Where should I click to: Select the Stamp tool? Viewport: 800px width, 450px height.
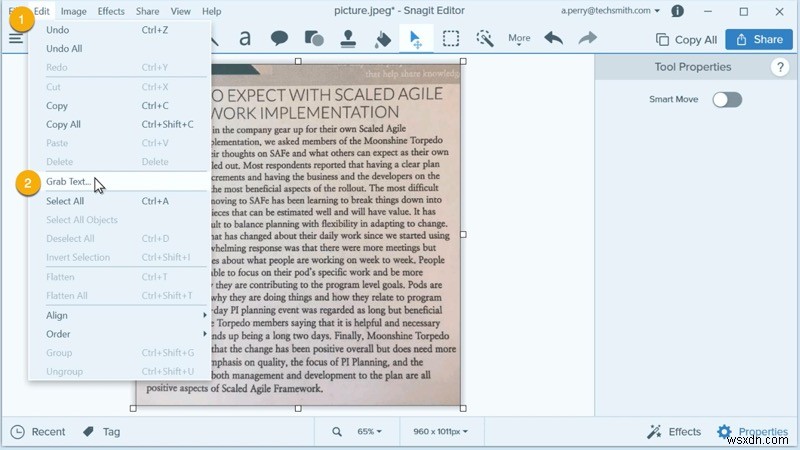[348, 38]
